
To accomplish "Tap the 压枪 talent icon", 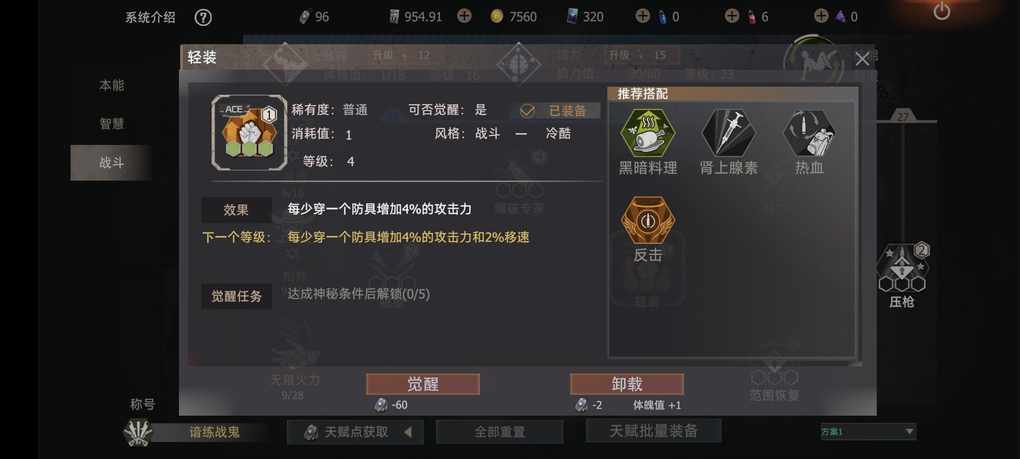I will click(x=902, y=268).
